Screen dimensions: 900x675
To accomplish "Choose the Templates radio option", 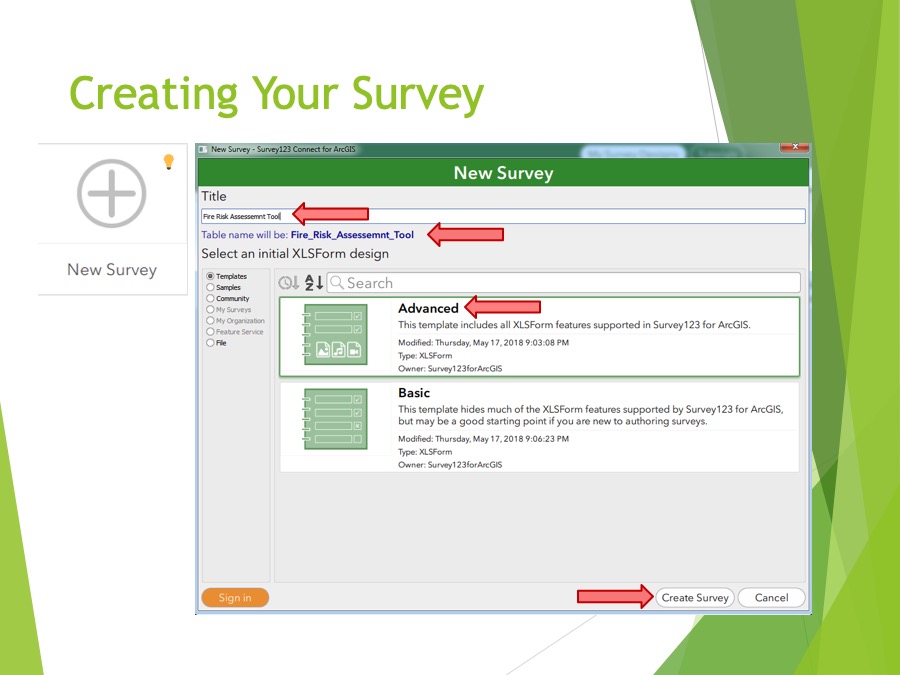I will pos(227,276).
